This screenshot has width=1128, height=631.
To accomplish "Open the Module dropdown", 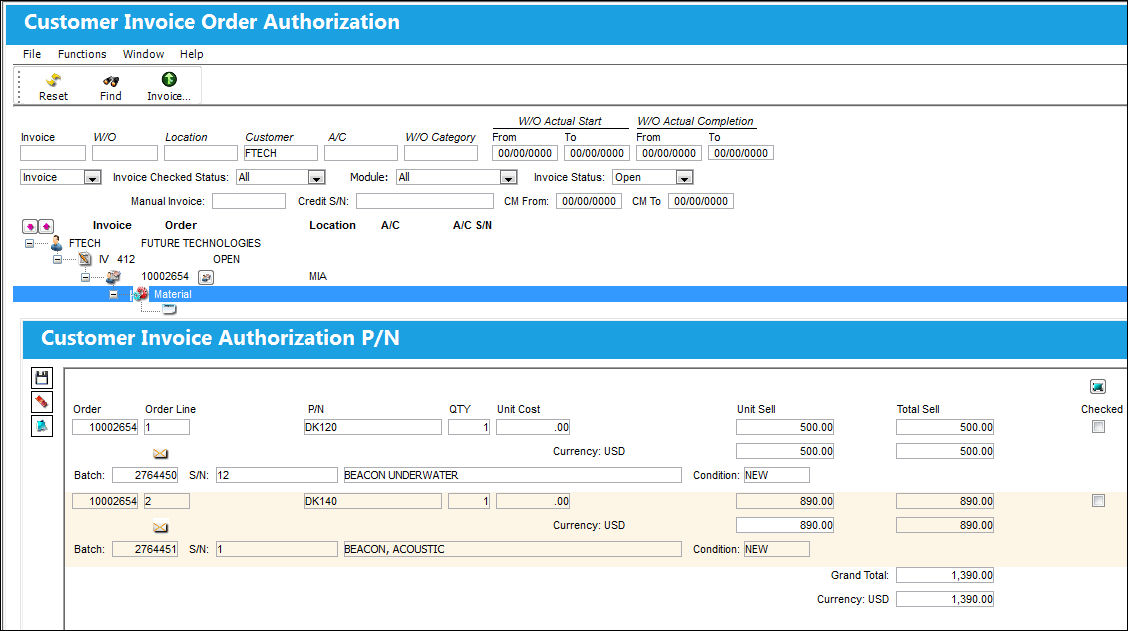I will click(x=508, y=178).
